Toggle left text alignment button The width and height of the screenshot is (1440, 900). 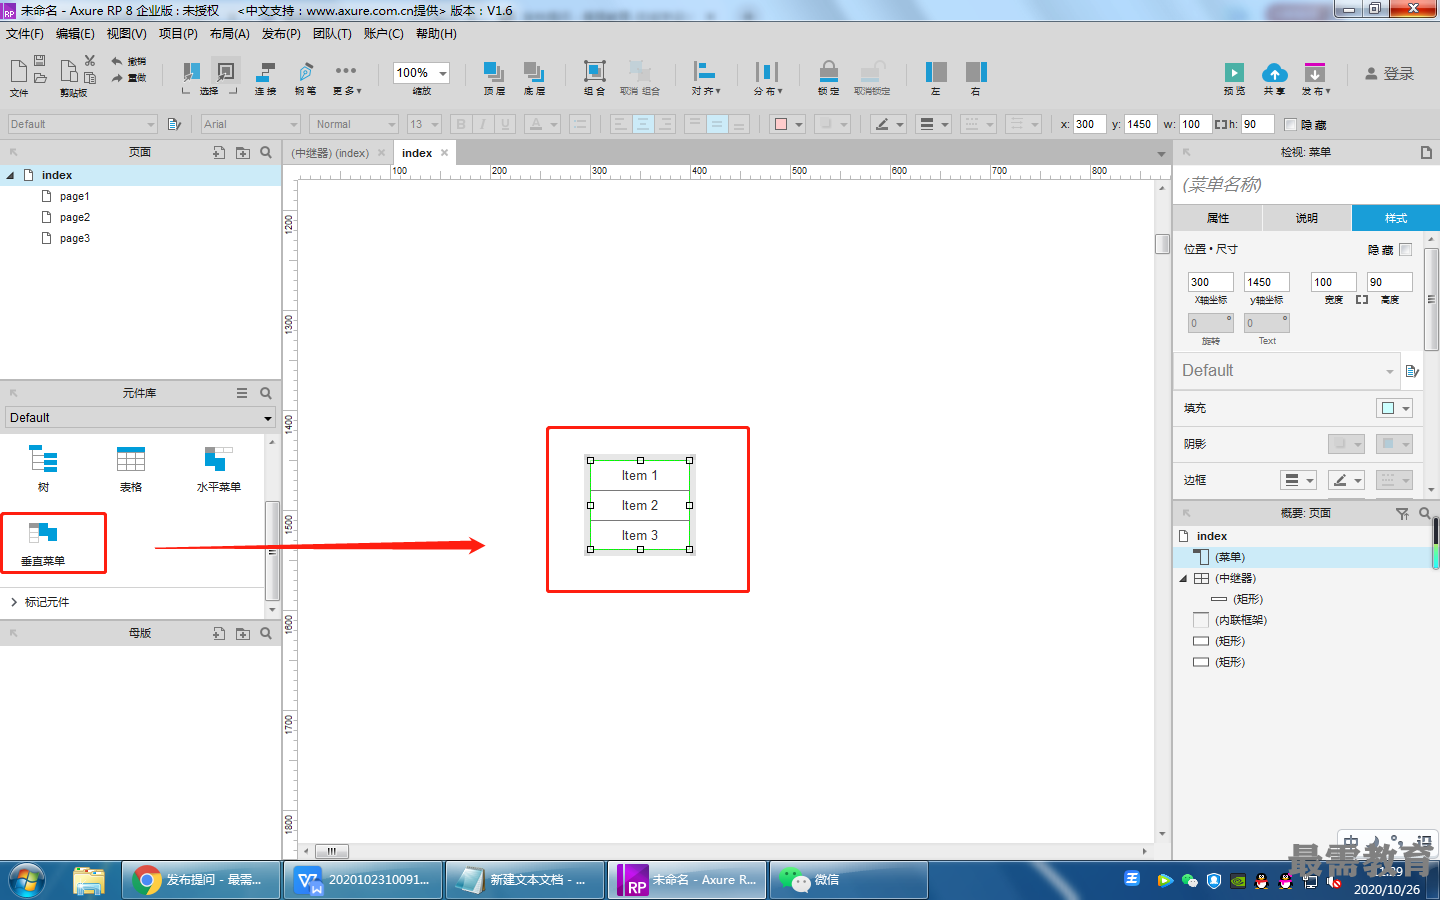coord(620,124)
